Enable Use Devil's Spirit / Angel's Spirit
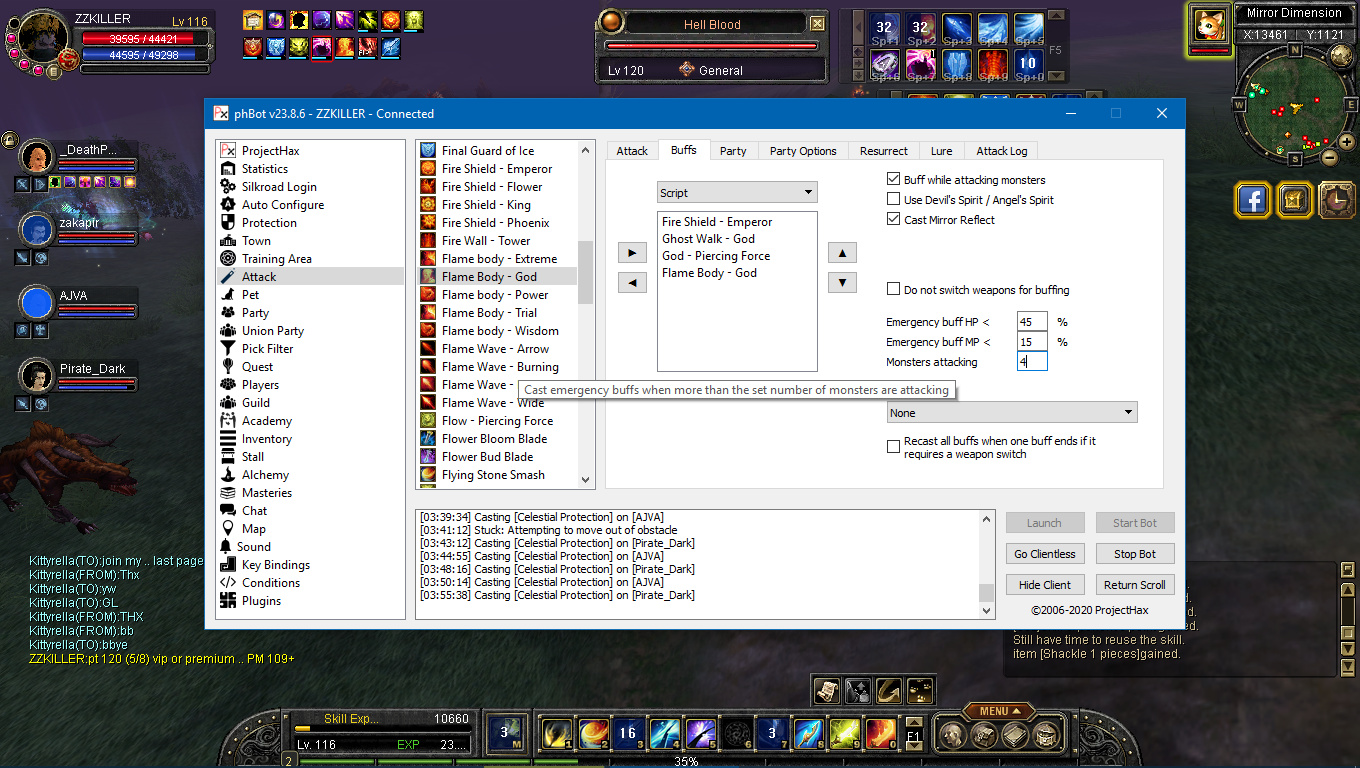1360x768 pixels. pos(894,200)
